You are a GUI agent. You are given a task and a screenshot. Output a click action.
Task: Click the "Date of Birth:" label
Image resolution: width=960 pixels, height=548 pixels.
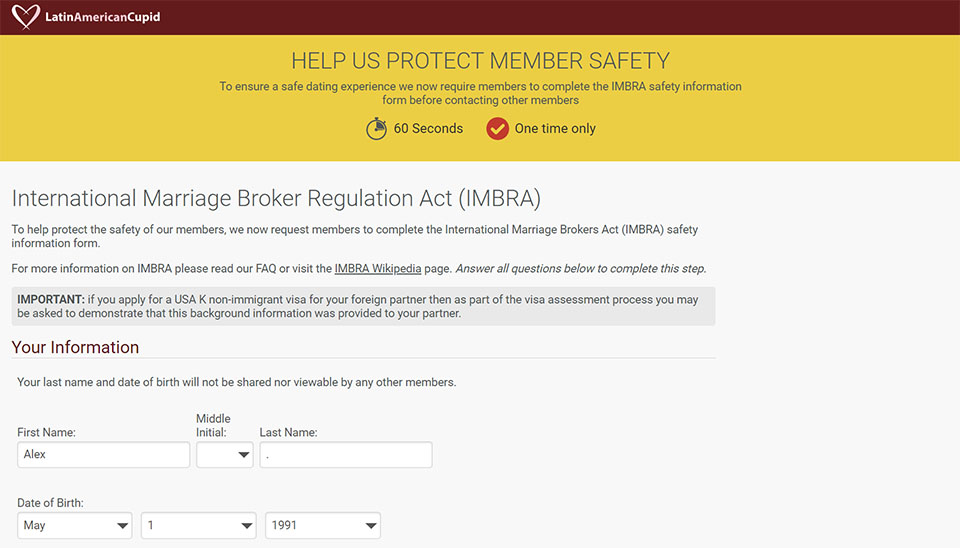coord(50,503)
